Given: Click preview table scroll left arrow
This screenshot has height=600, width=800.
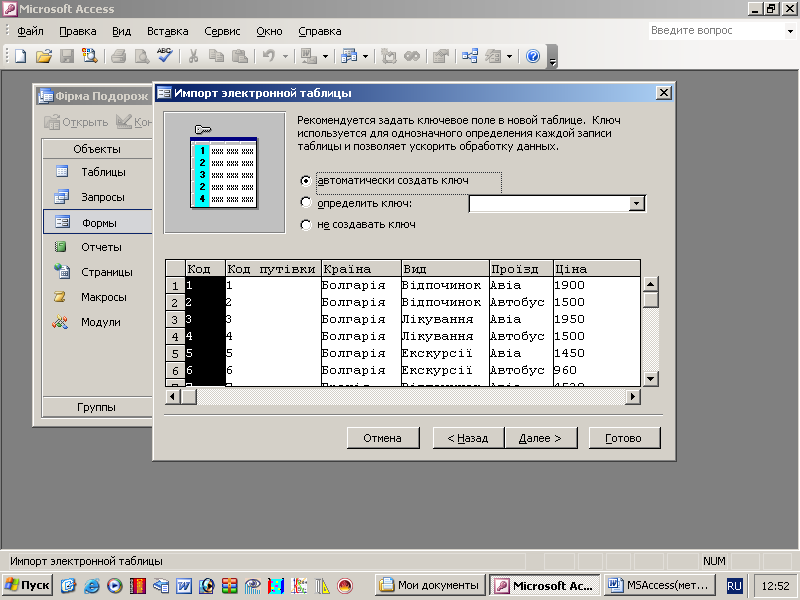Looking at the screenshot, I should pos(172,396).
